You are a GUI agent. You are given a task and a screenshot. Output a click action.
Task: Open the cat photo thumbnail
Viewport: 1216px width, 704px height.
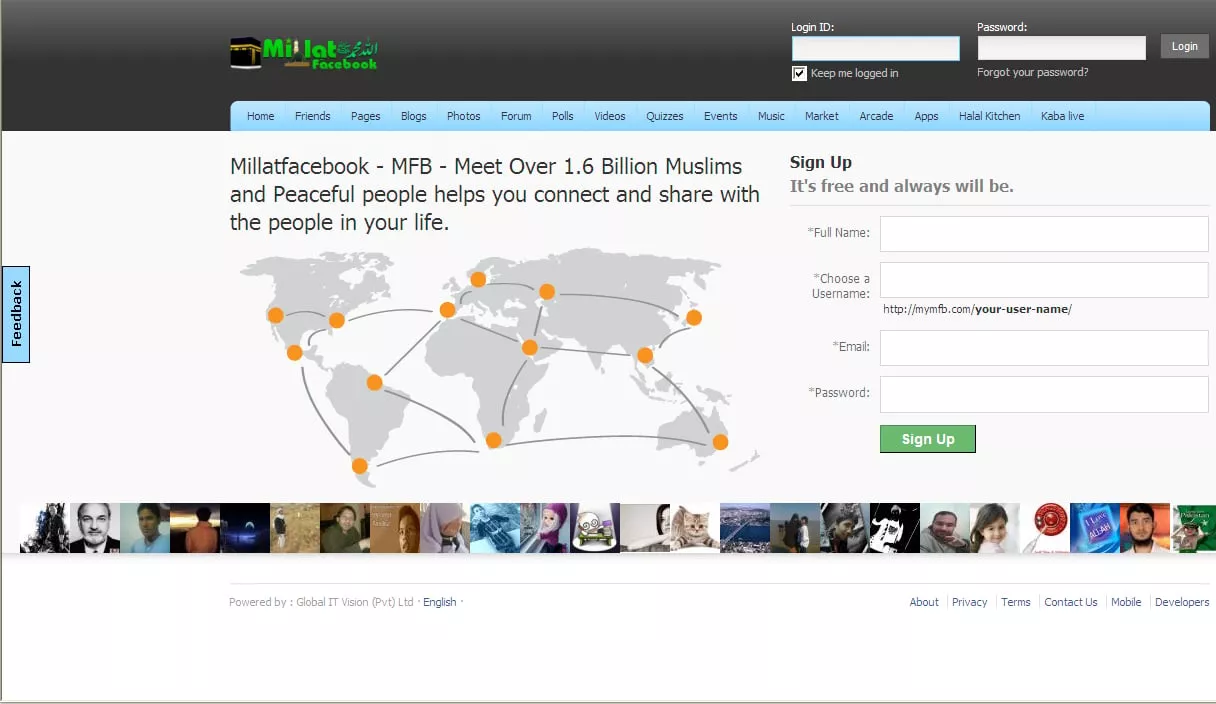(x=695, y=528)
